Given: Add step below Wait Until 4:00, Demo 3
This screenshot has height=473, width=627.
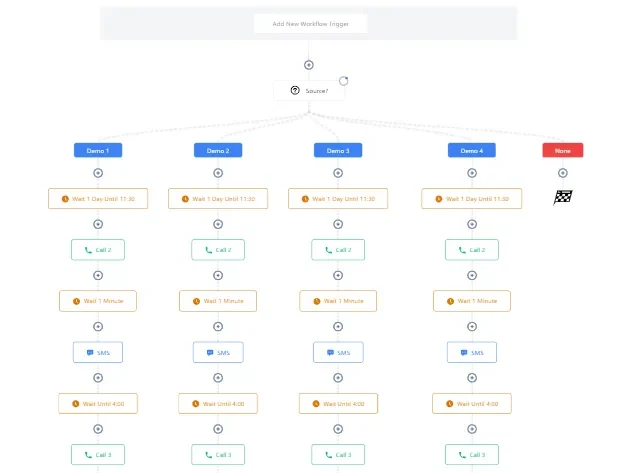Looking at the screenshot, I should (338, 429).
